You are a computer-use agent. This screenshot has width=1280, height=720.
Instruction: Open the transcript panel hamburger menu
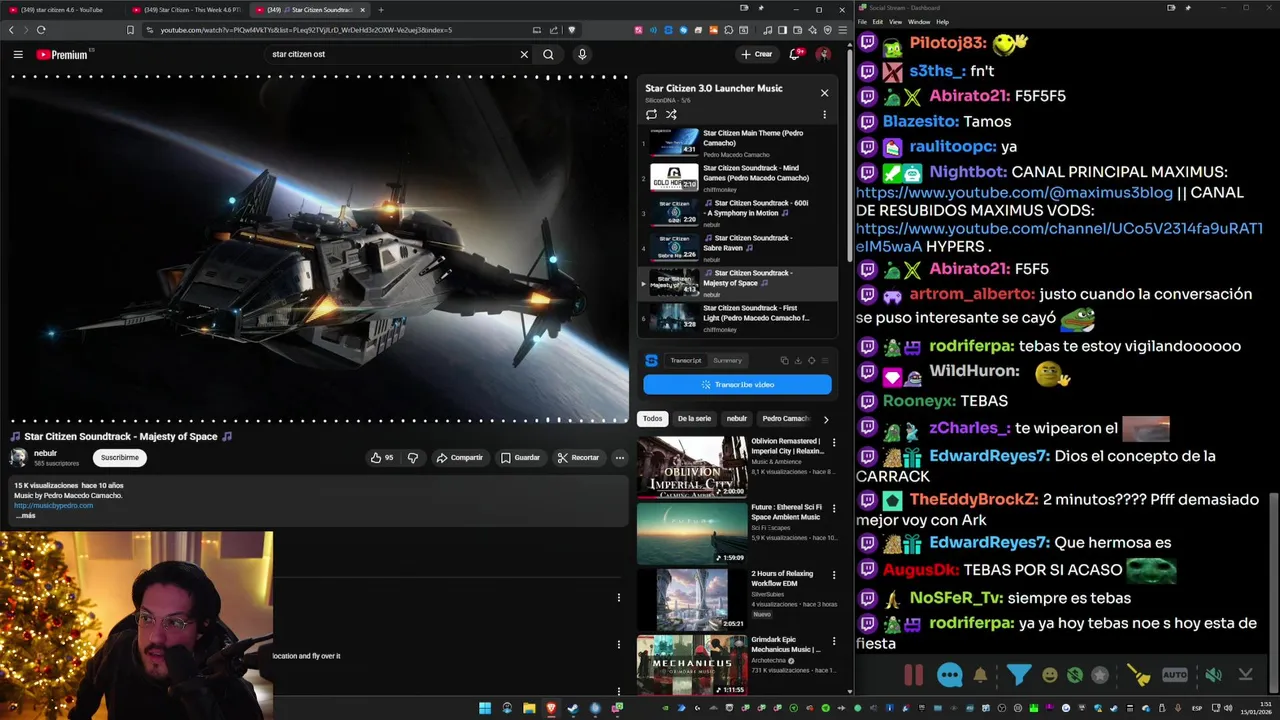[x=825, y=360]
